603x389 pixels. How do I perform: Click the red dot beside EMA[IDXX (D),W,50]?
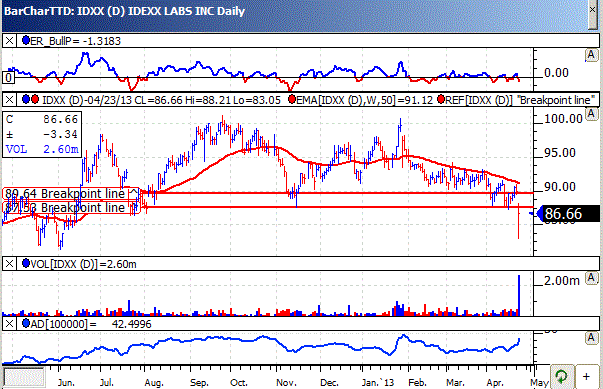[292, 100]
